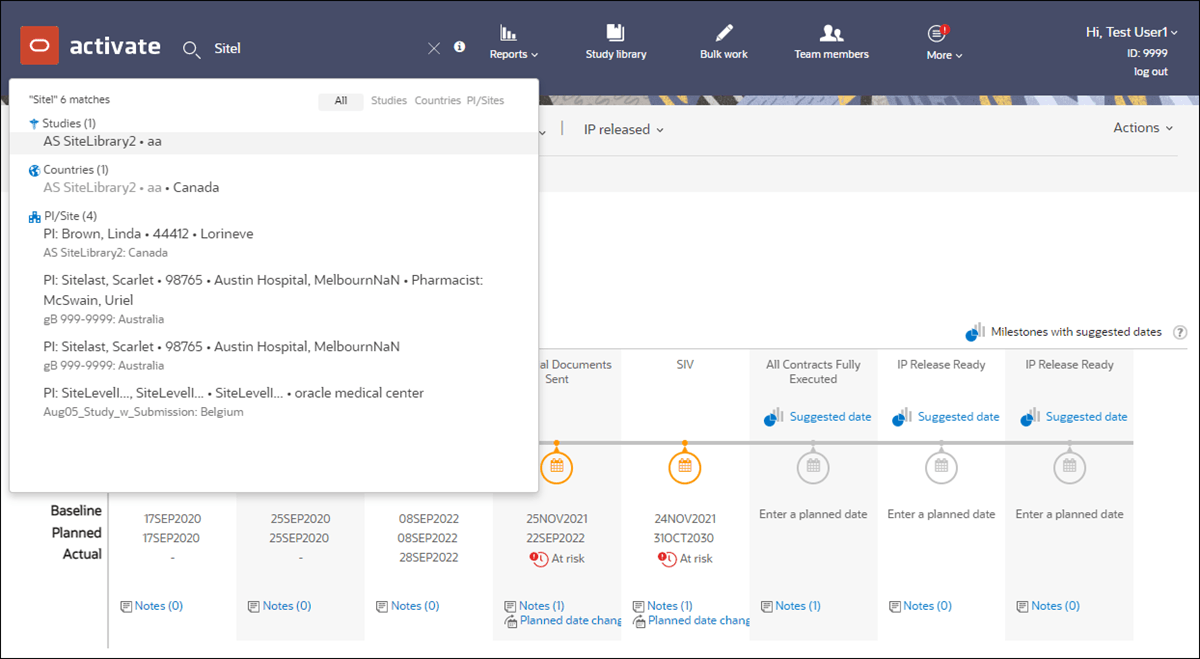Click the log out link

coord(1150,72)
